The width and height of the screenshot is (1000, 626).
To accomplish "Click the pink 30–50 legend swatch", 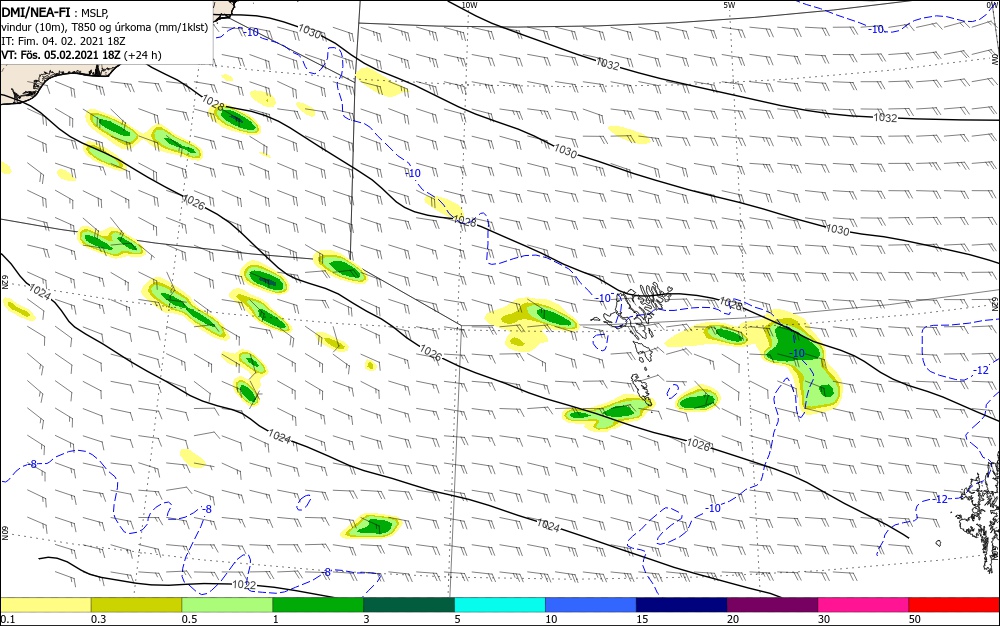I will [863, 605].
